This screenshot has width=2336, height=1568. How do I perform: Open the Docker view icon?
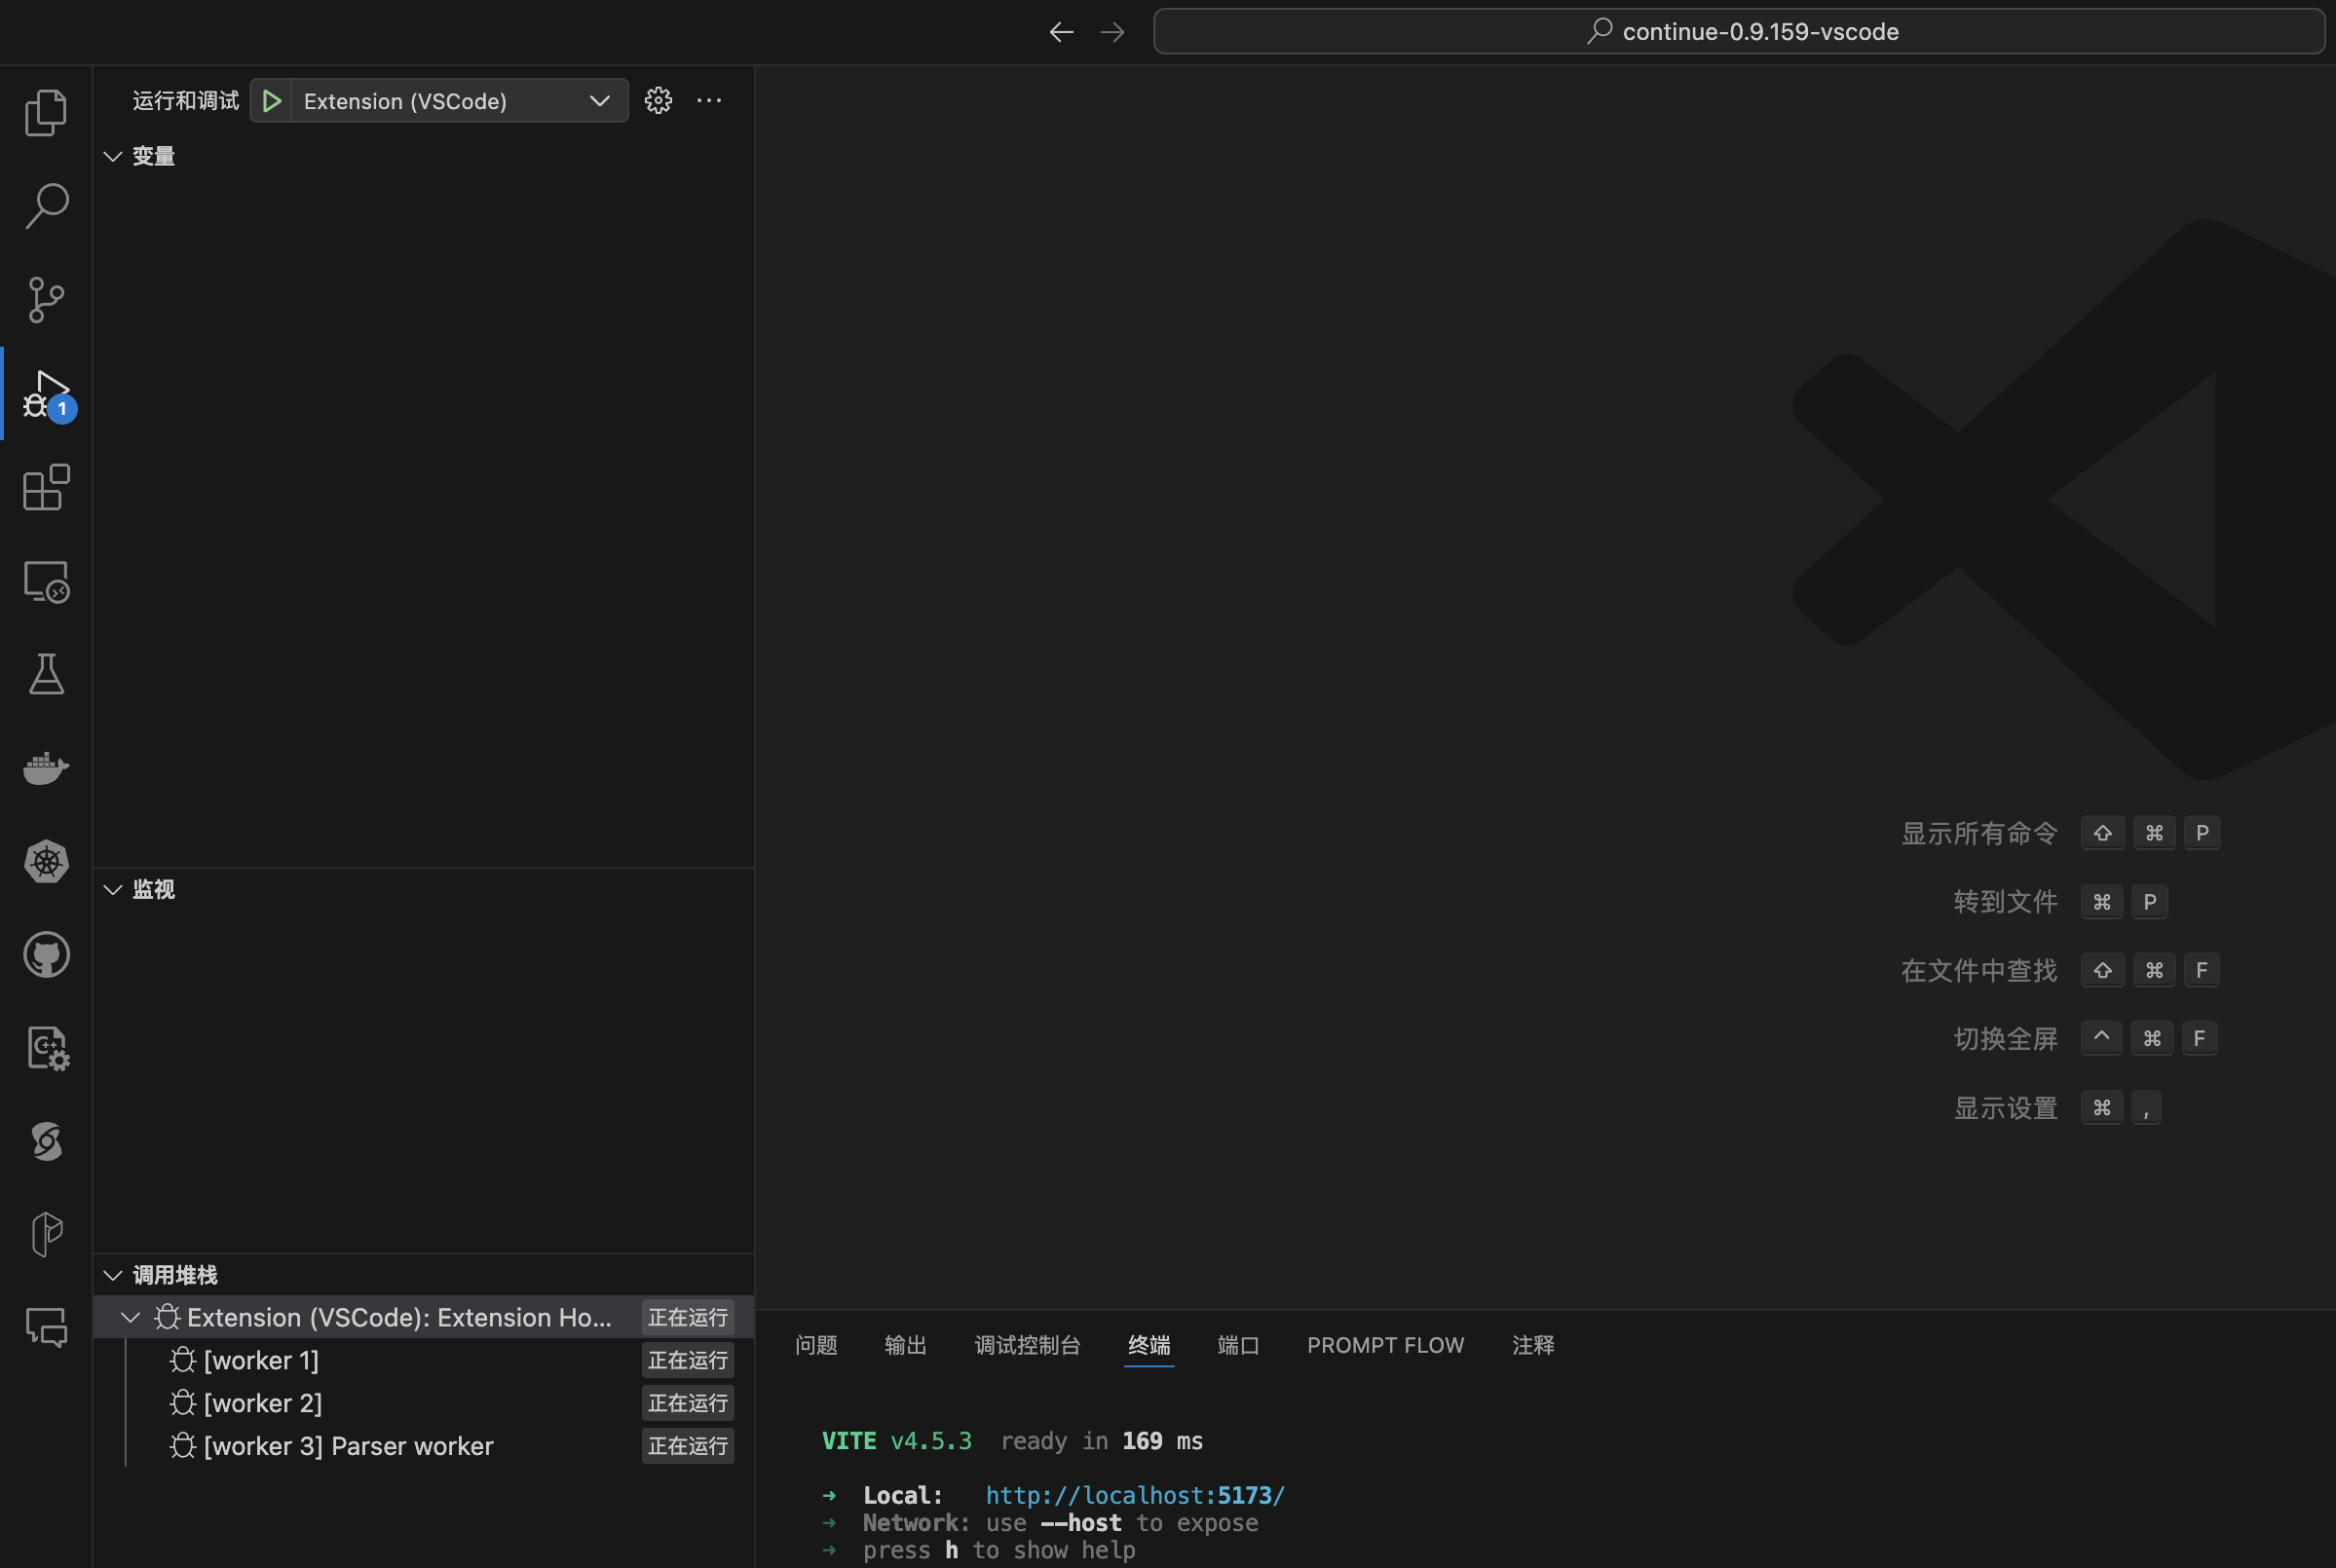coord(46,768)
